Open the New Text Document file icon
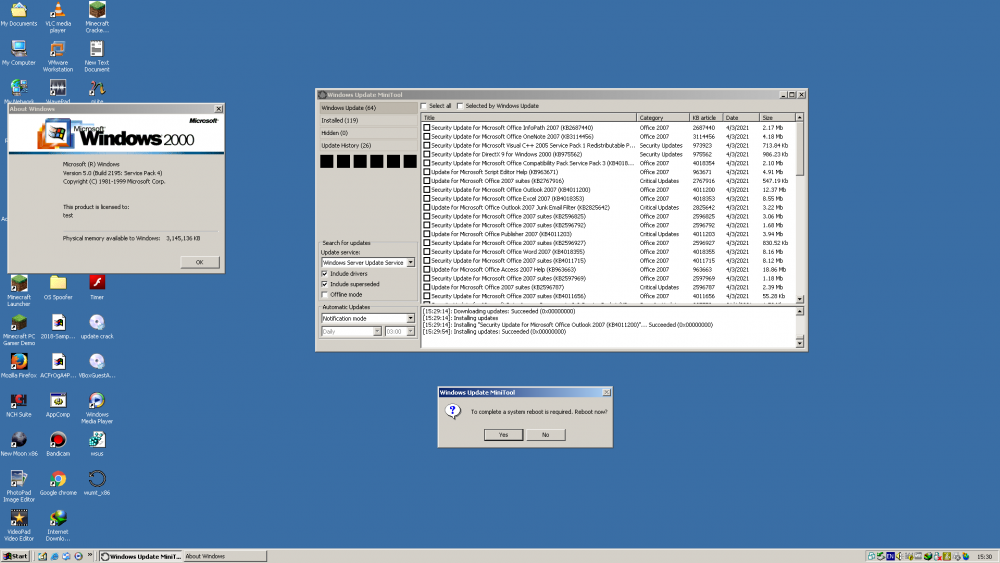Screen dimensions: 1000x563 97,56
